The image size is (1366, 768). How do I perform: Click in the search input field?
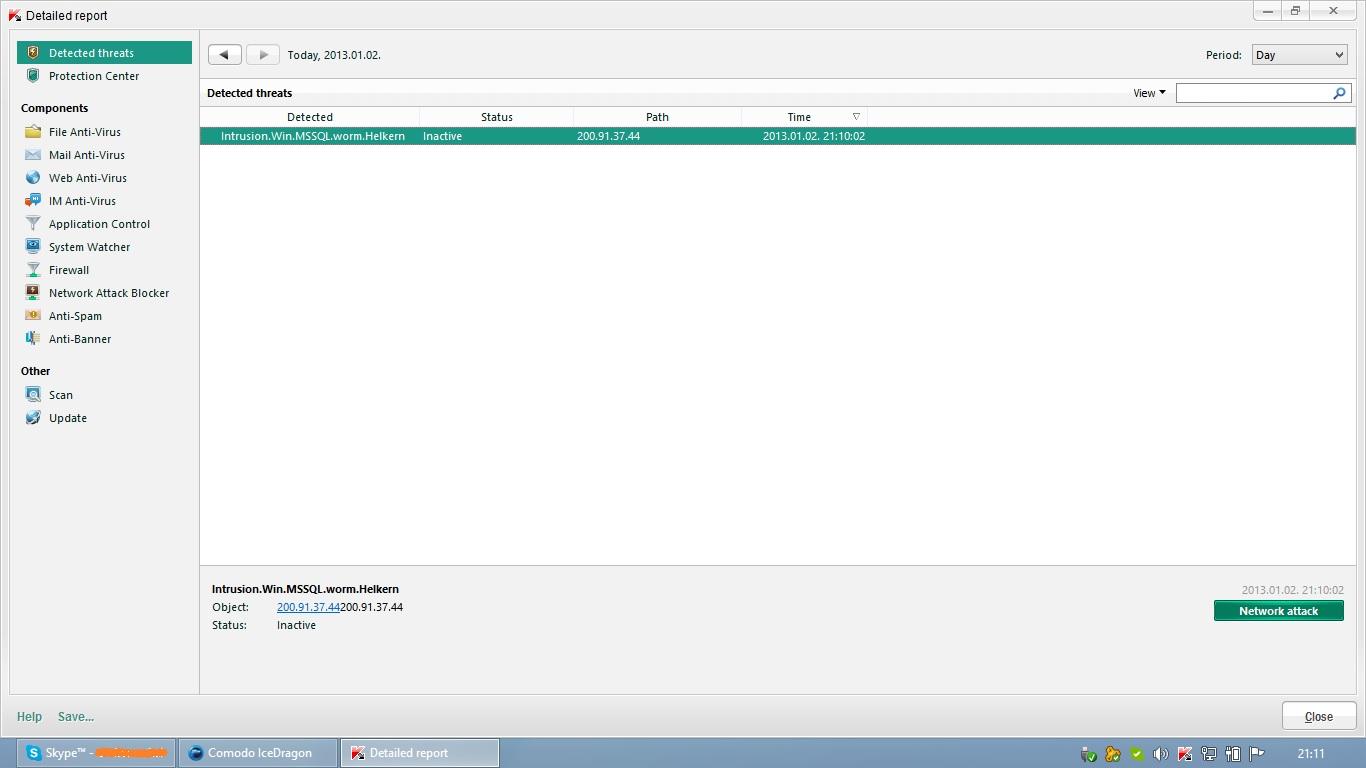[x=1255, y=93]
